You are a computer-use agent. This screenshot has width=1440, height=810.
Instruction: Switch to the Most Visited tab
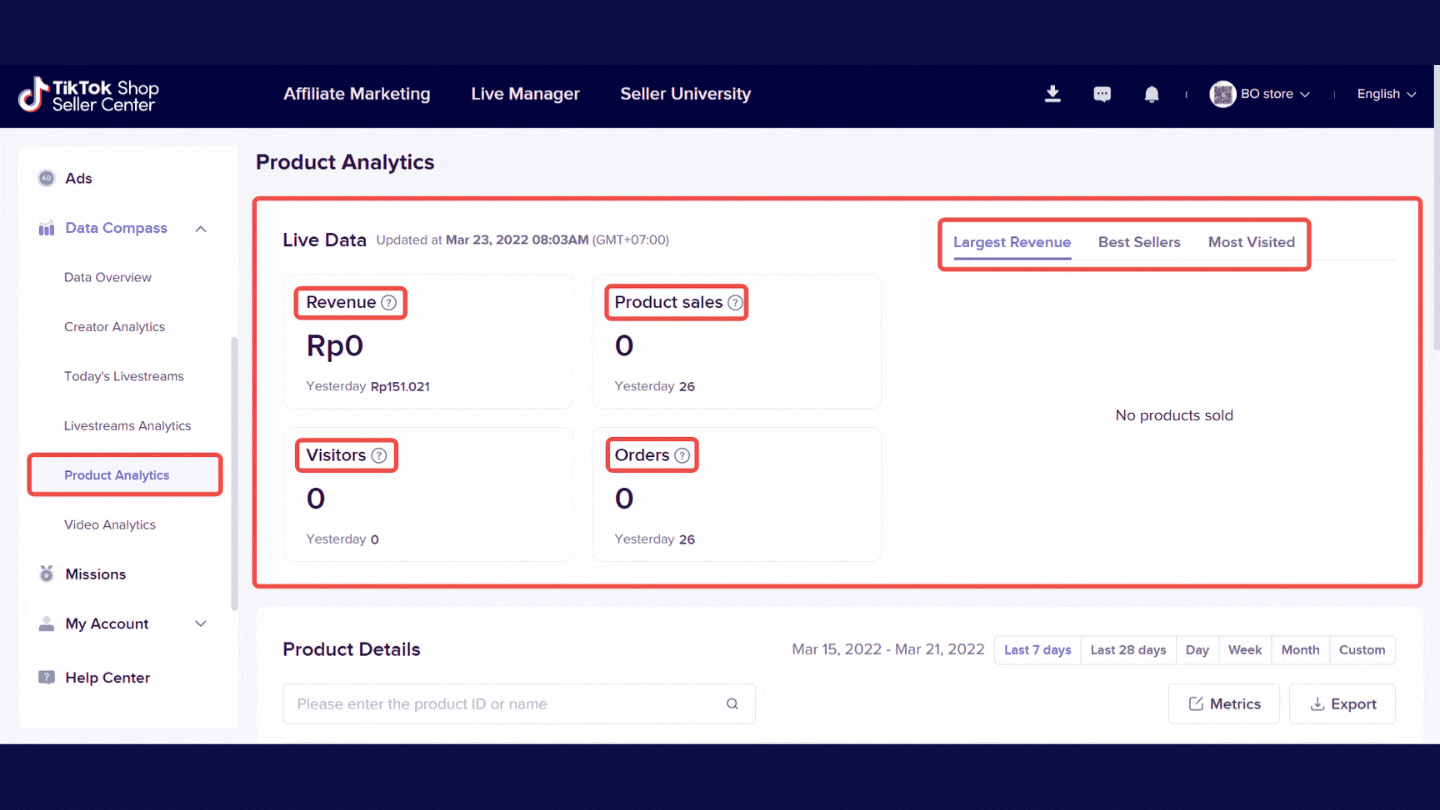pos(1251,242)
